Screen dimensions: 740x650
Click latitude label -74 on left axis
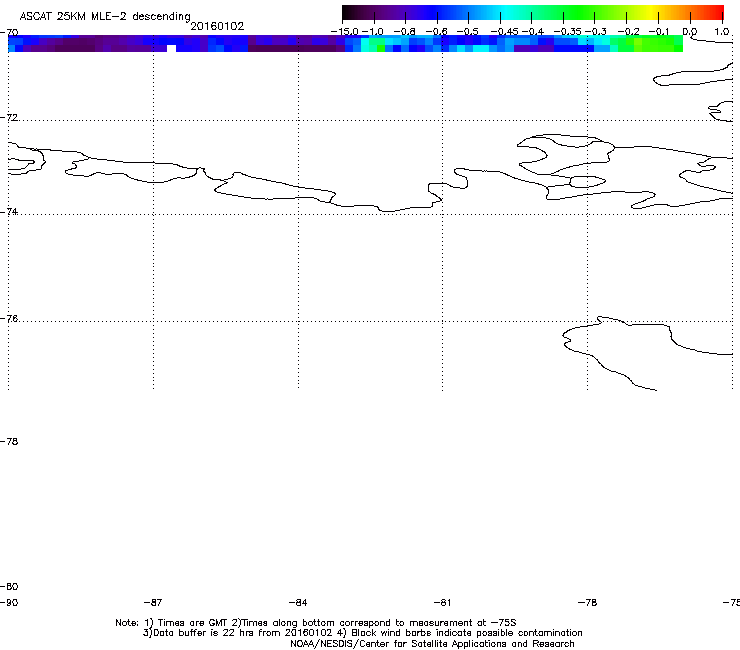(x=9, y=211)
